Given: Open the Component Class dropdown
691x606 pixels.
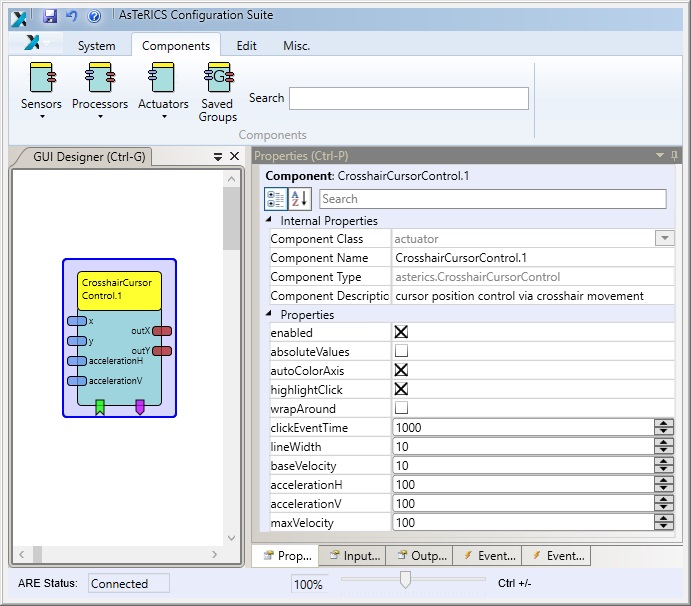Looking at the screenshot, I should coord(663,239).
